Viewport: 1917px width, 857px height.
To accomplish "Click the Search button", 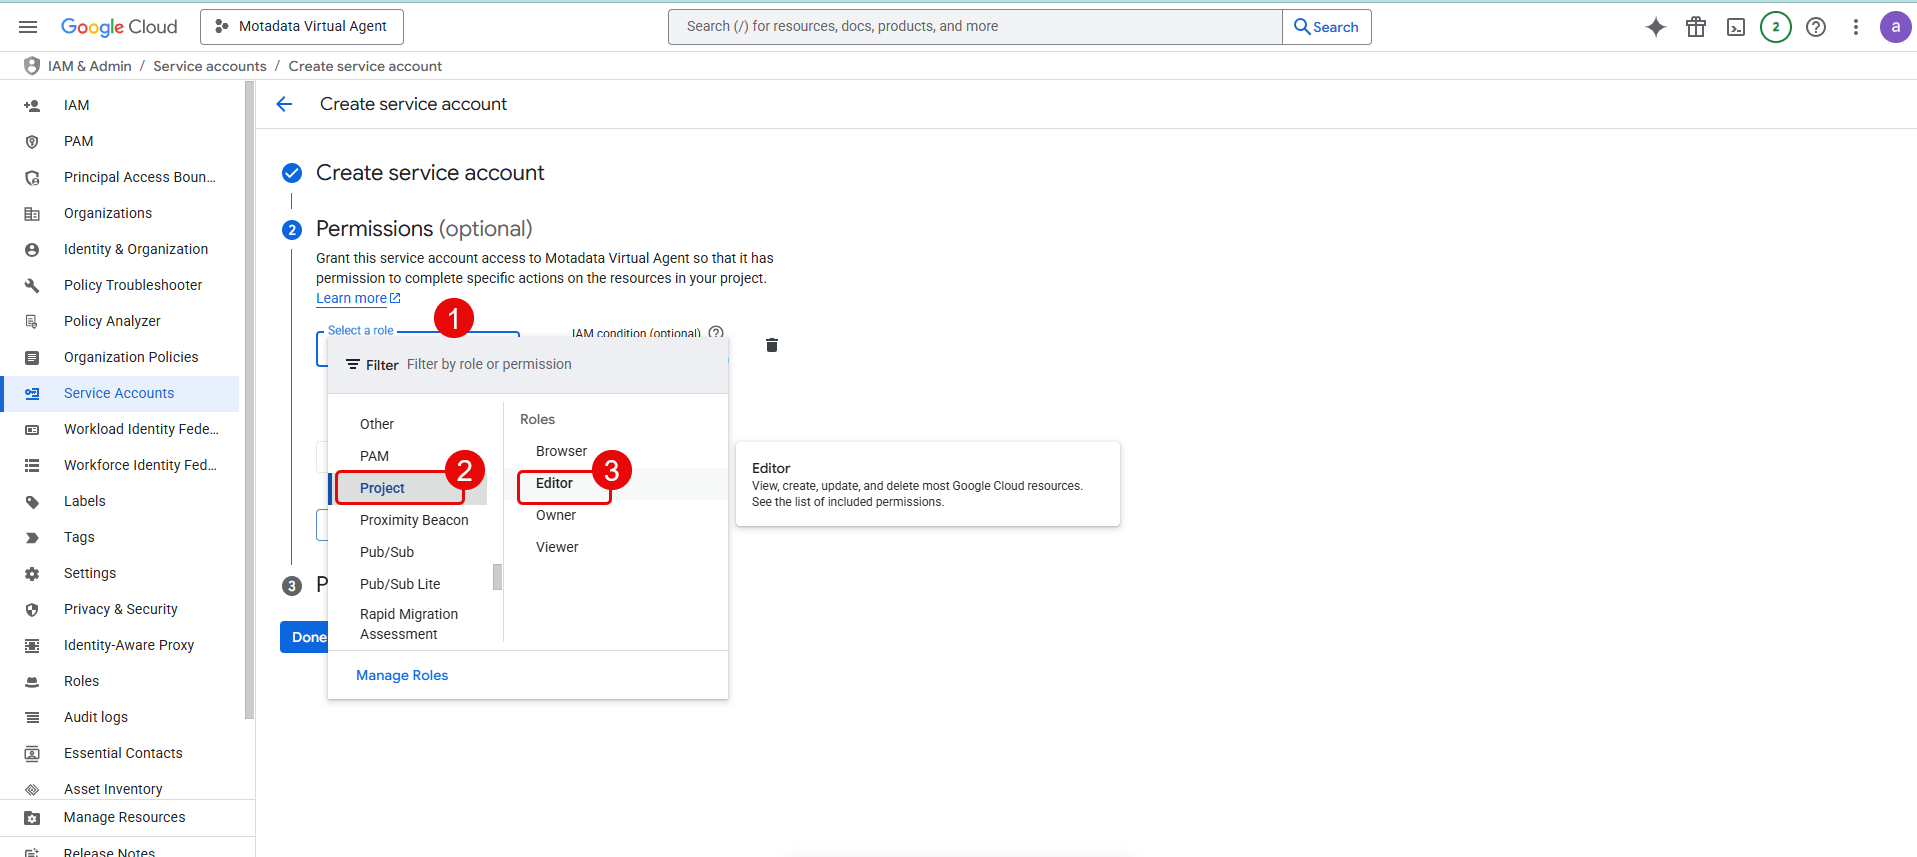I will click(1327, 27).
